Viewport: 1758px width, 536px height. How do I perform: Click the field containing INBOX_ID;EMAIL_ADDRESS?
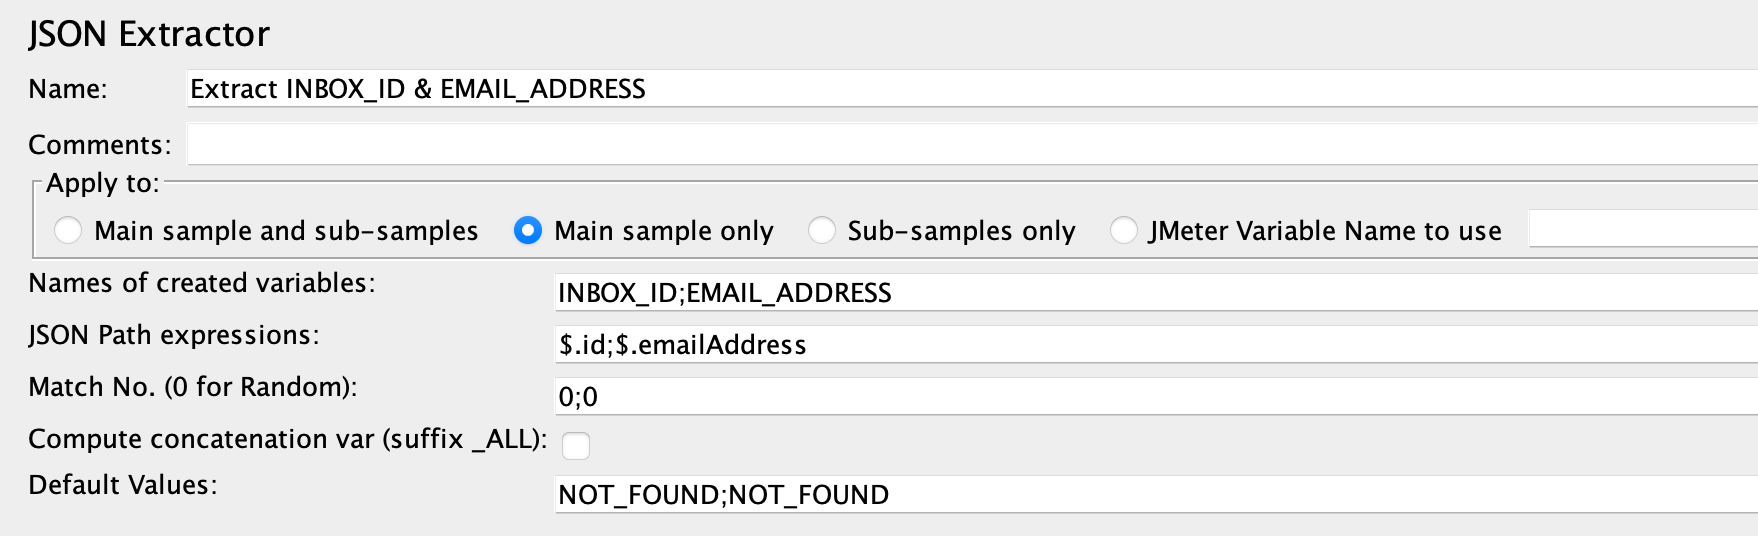coord(1156,293)
